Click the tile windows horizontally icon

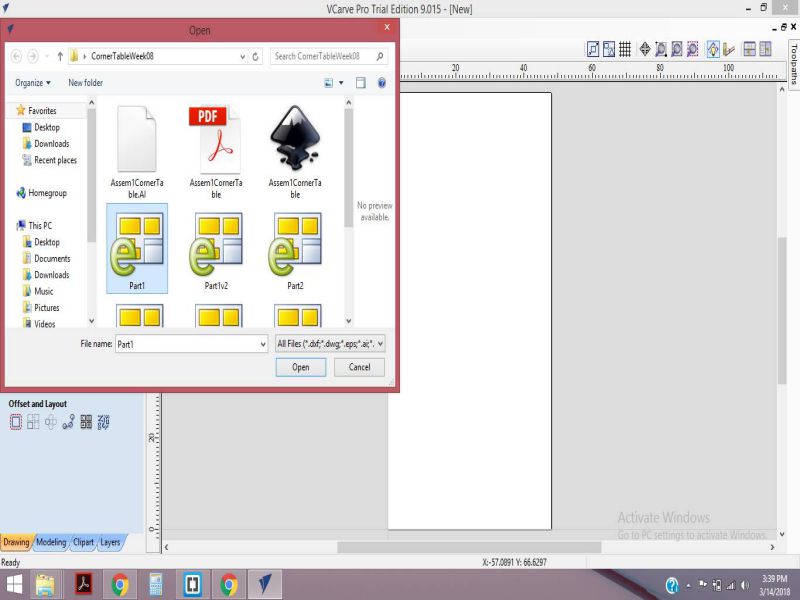(749, 49)
